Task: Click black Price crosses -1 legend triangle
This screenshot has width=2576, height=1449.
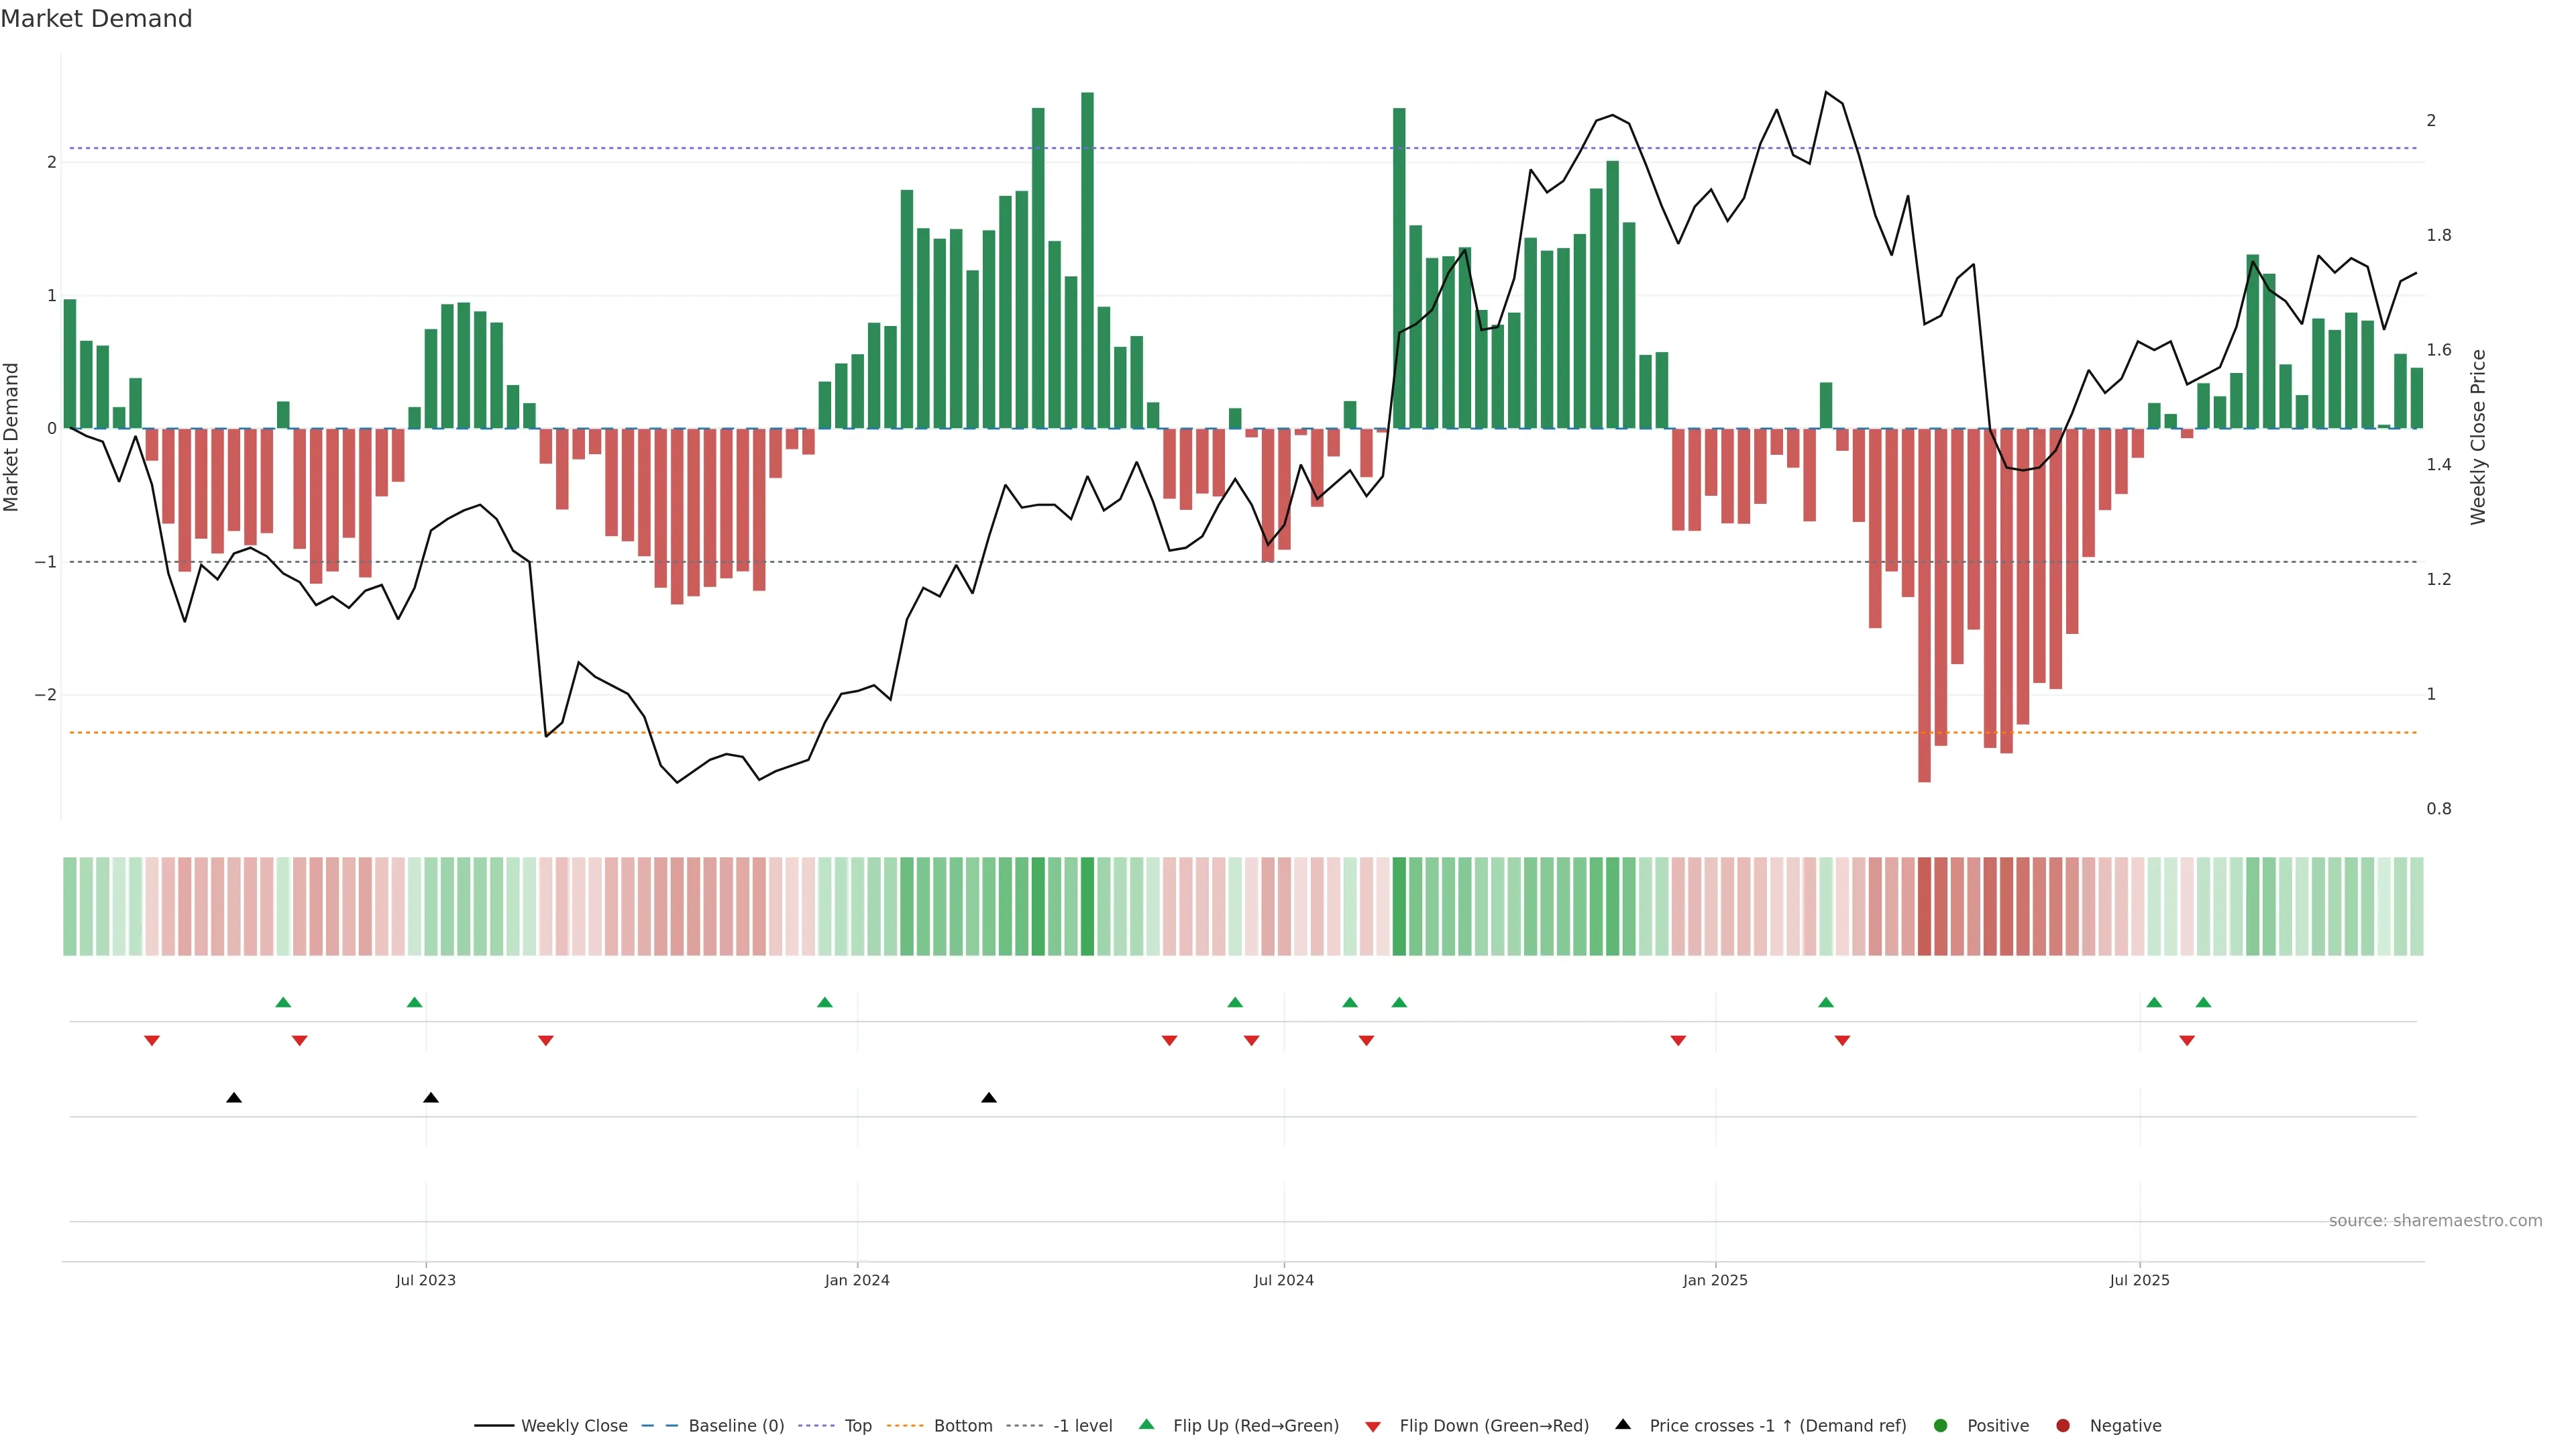Action: tap(1623, 1425)
